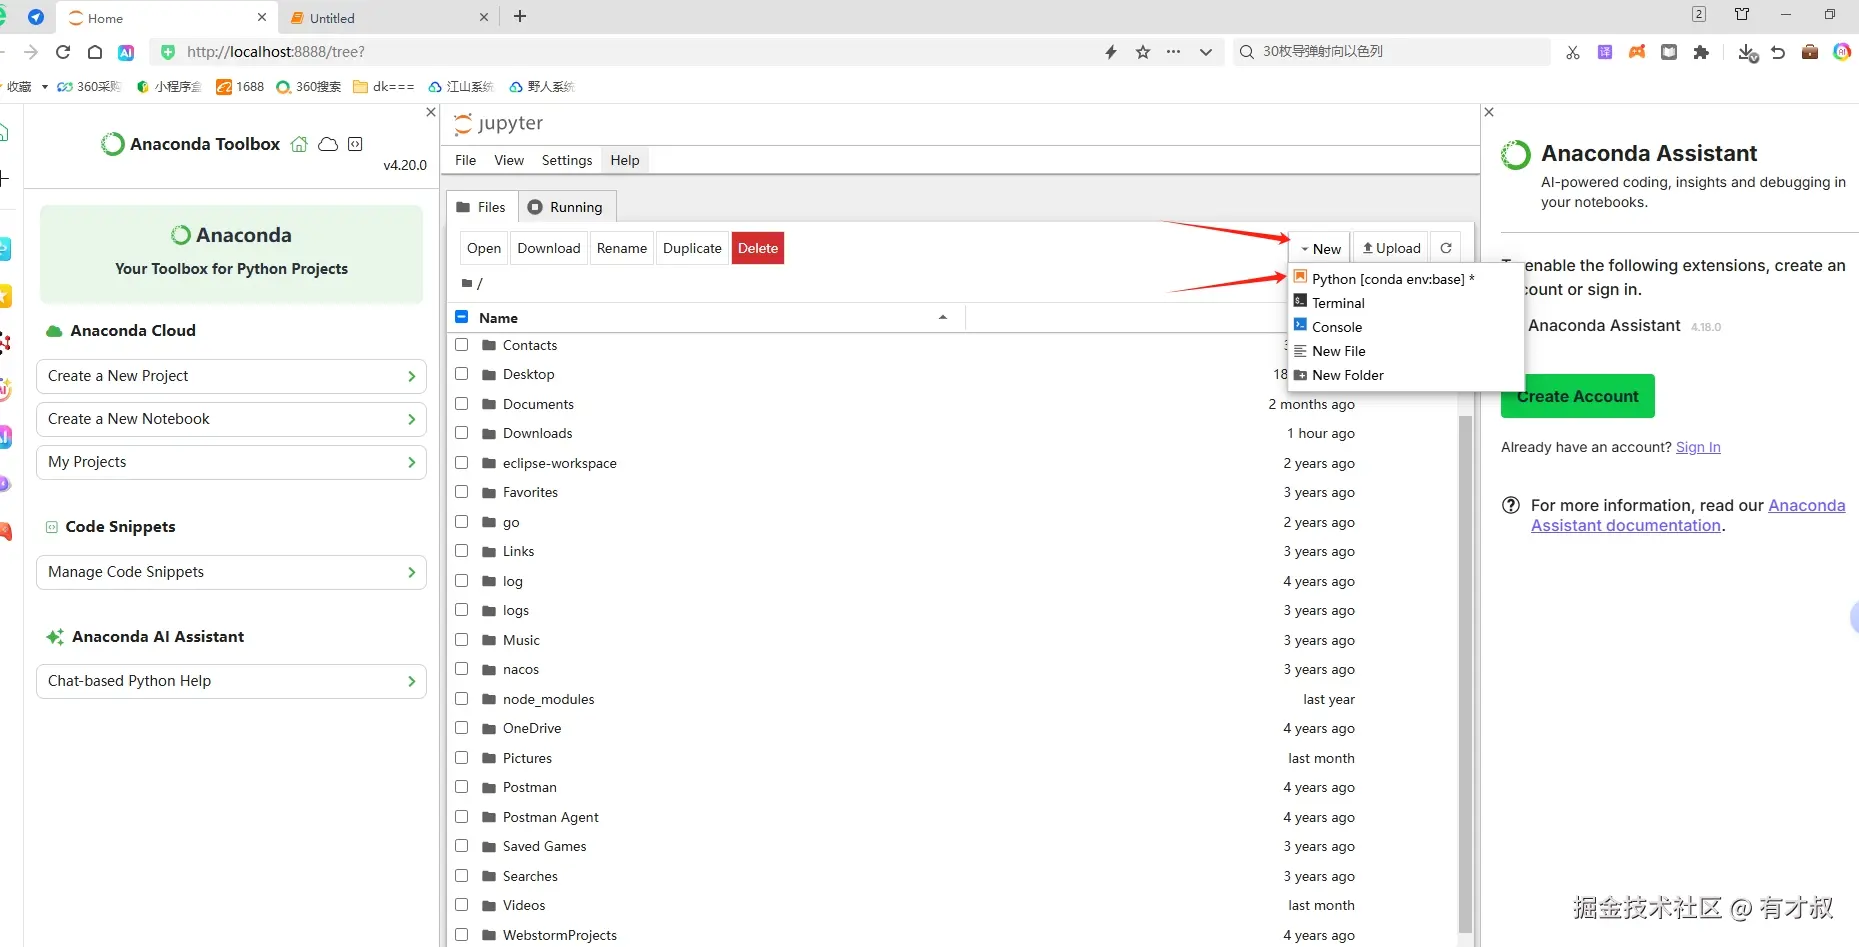Click the browser forward arrow
Viewport: 1859px width, 947px height.
31,52
